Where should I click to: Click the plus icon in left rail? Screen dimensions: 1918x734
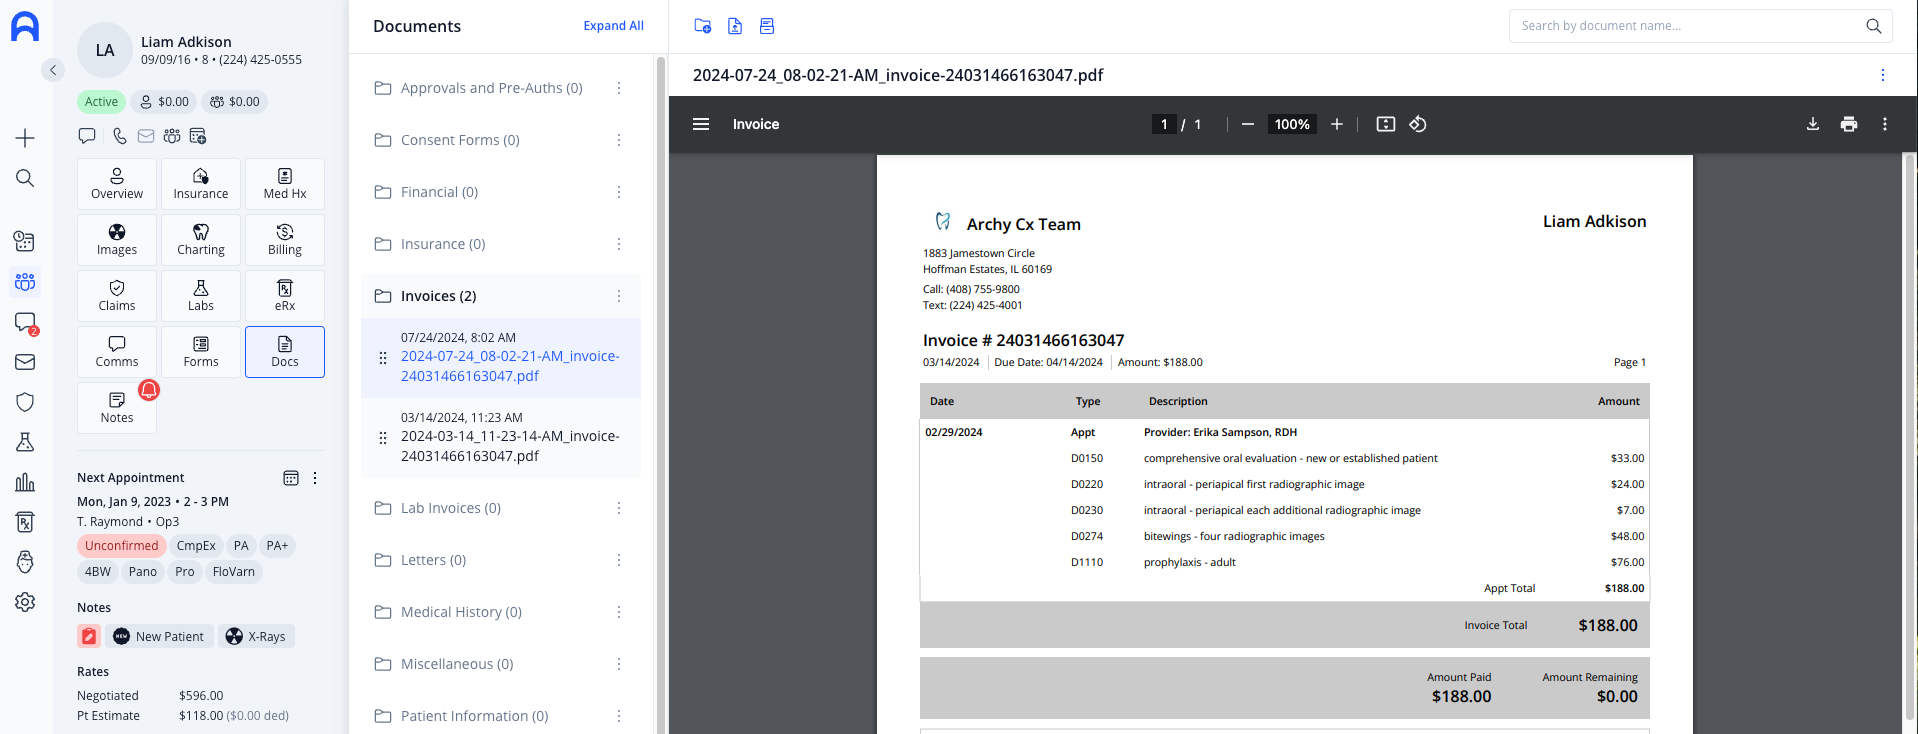pyautogui.click(x=25, y=138)
